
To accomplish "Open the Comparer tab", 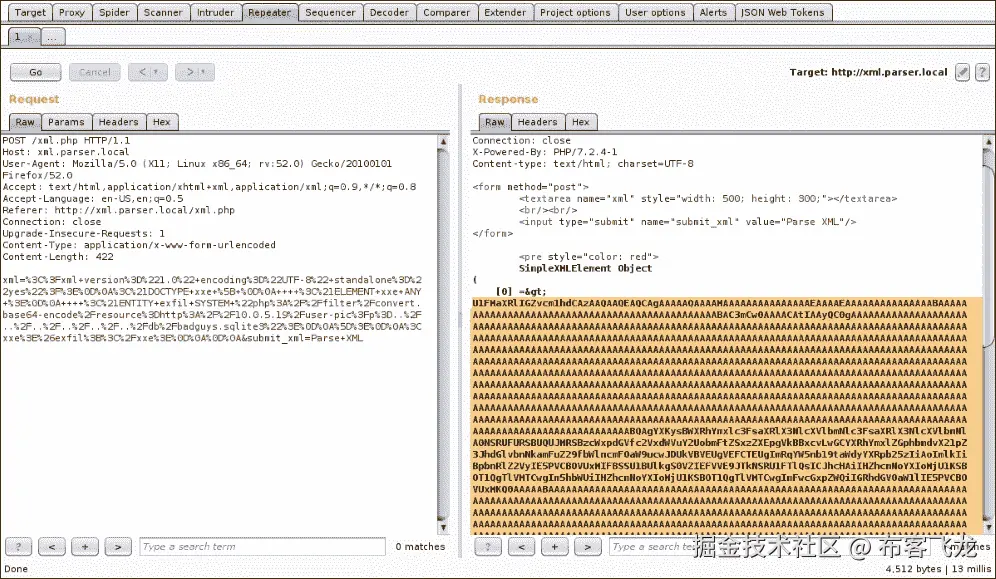I will click(446, 12).
